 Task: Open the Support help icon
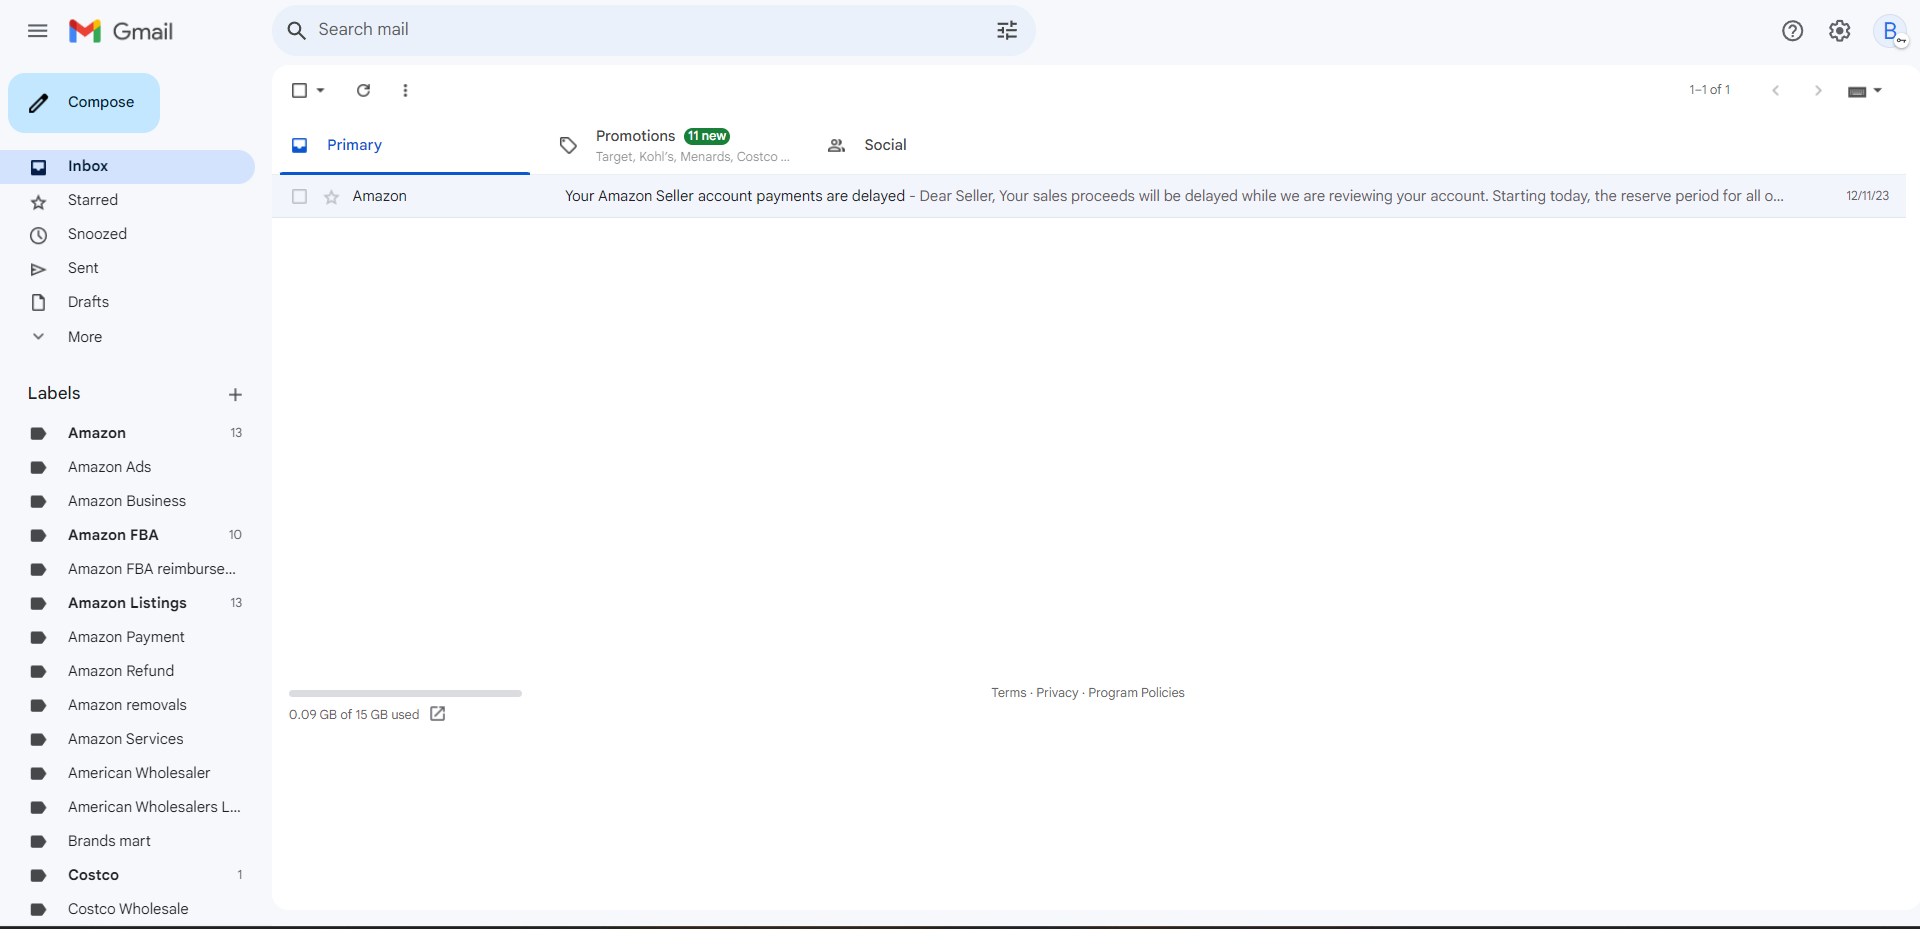coord(1792,31)
